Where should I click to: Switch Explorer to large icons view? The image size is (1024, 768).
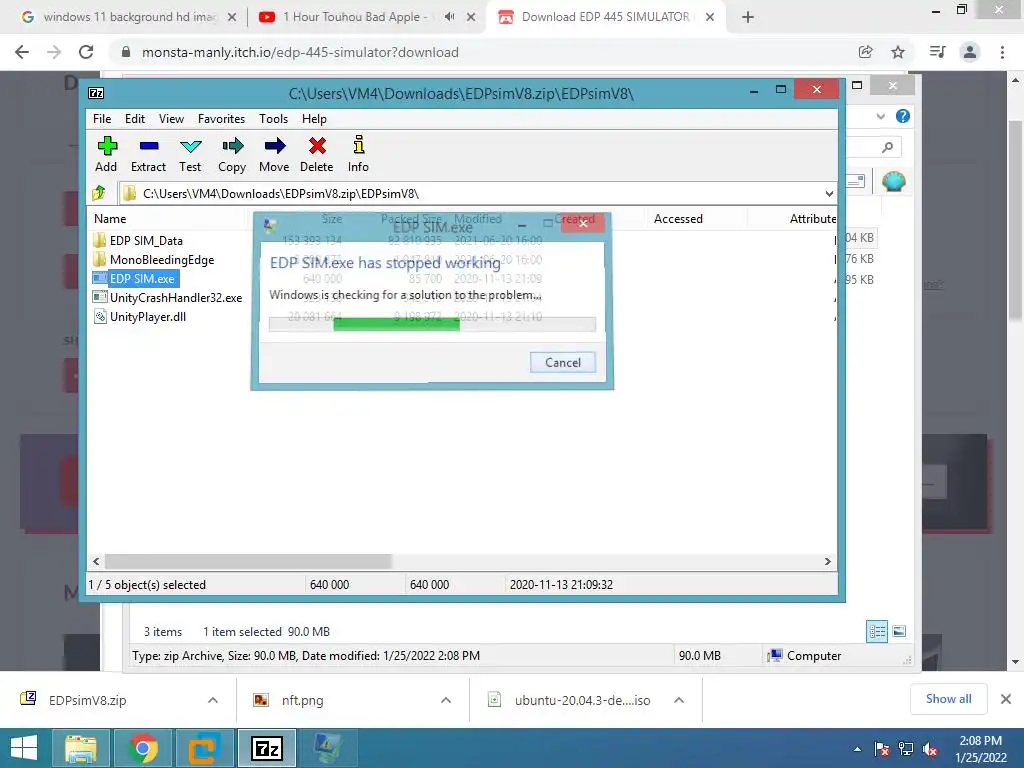tap(899, 631)
